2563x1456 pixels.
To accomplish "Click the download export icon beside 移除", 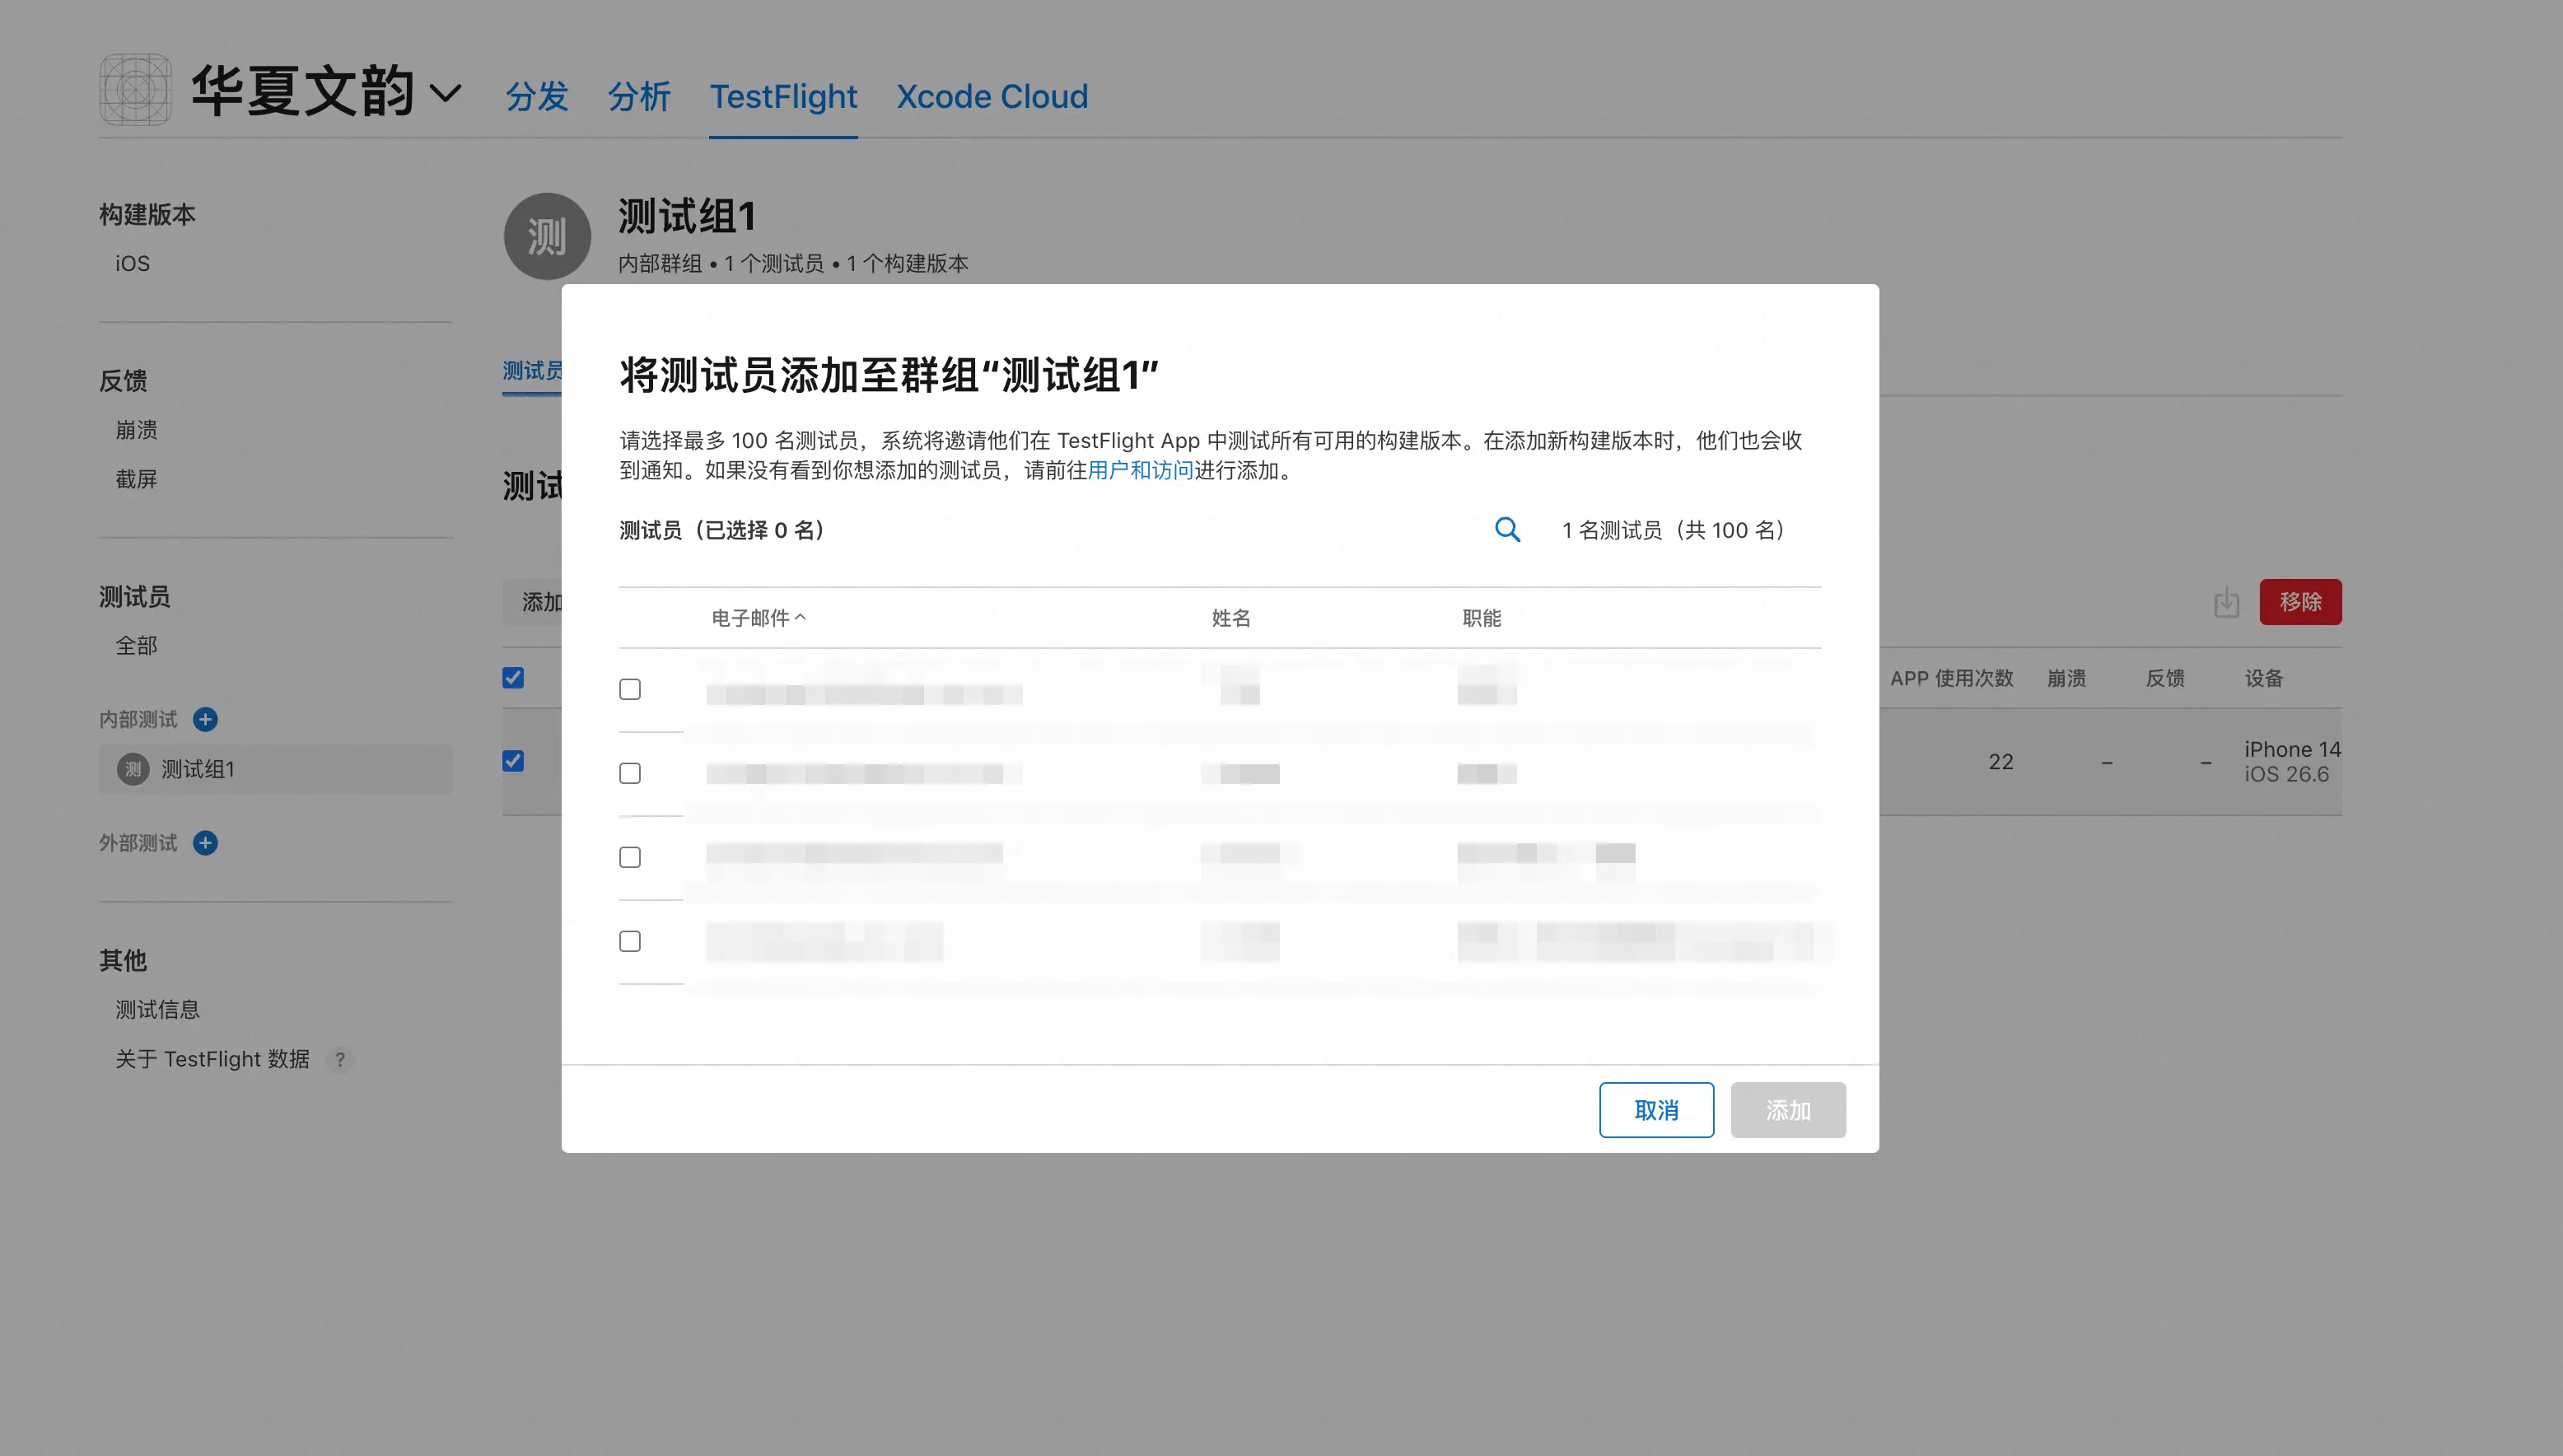I will click(2226, 602).
